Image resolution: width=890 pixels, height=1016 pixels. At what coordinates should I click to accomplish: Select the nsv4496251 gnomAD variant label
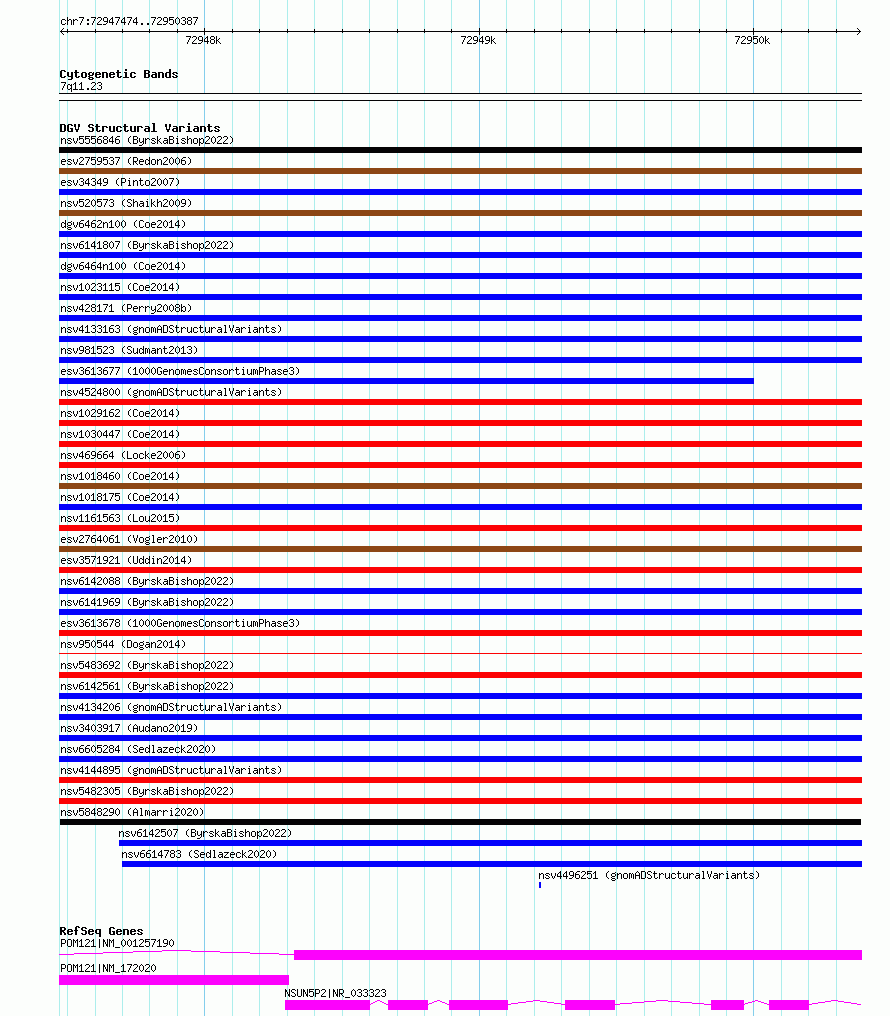tap(649, 875)
